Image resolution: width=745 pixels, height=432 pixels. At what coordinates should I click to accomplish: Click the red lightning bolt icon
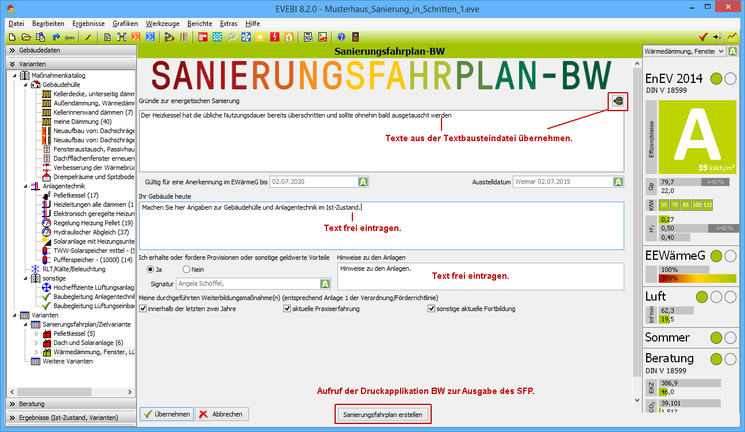pyautogui.click(x=275, y=37)
